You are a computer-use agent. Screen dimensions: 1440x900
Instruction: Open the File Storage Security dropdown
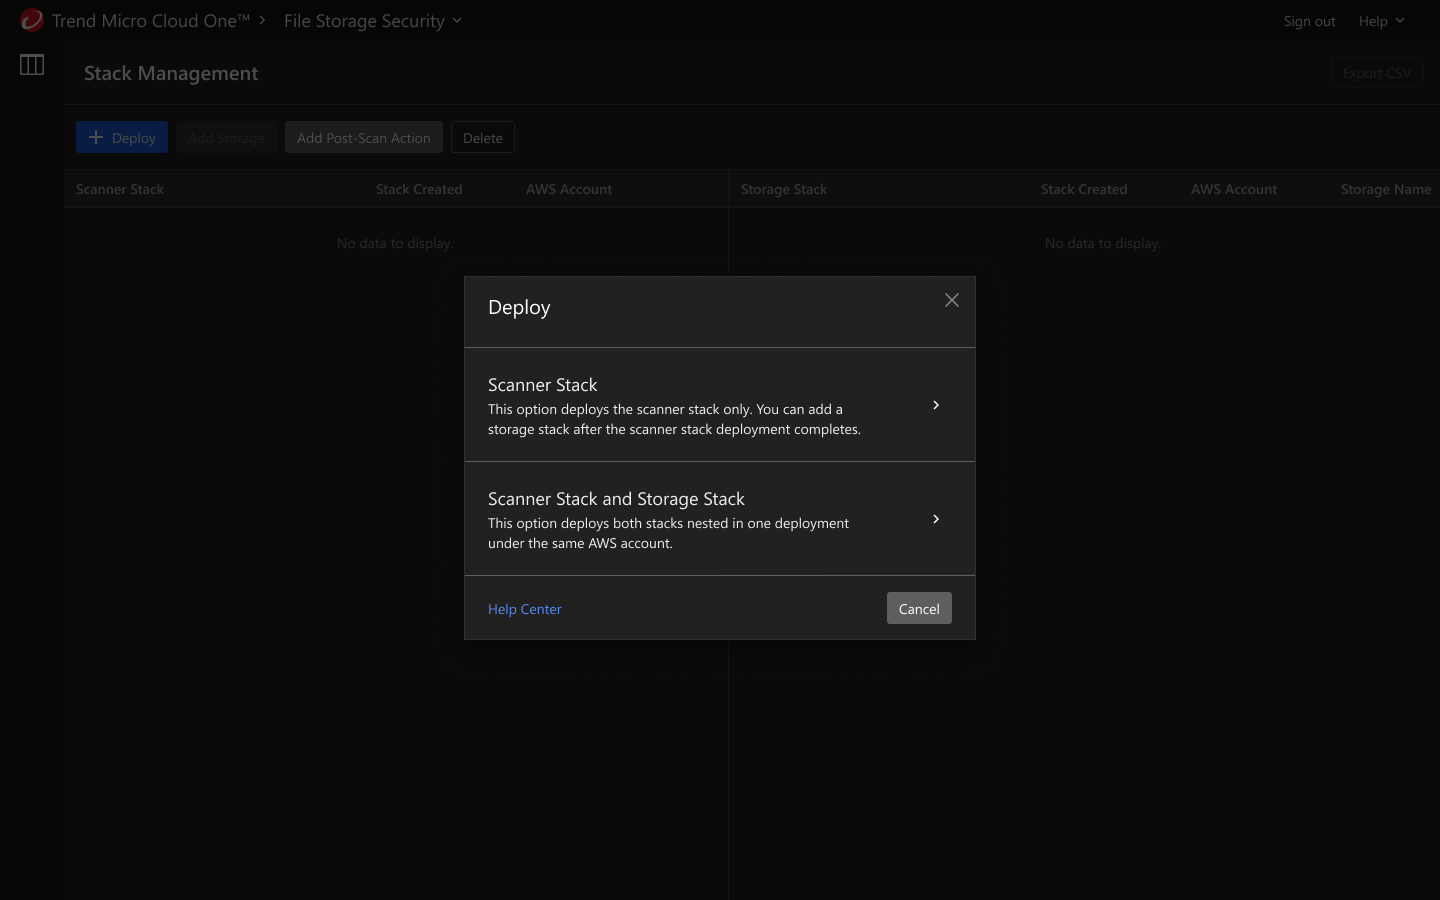pos(372,21)
